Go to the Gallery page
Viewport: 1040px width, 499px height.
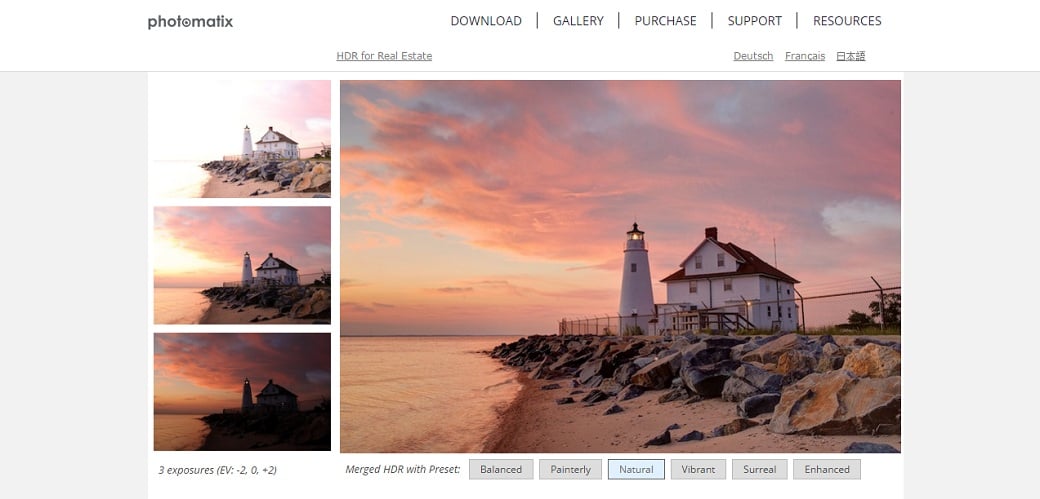(x=578, y=21)
